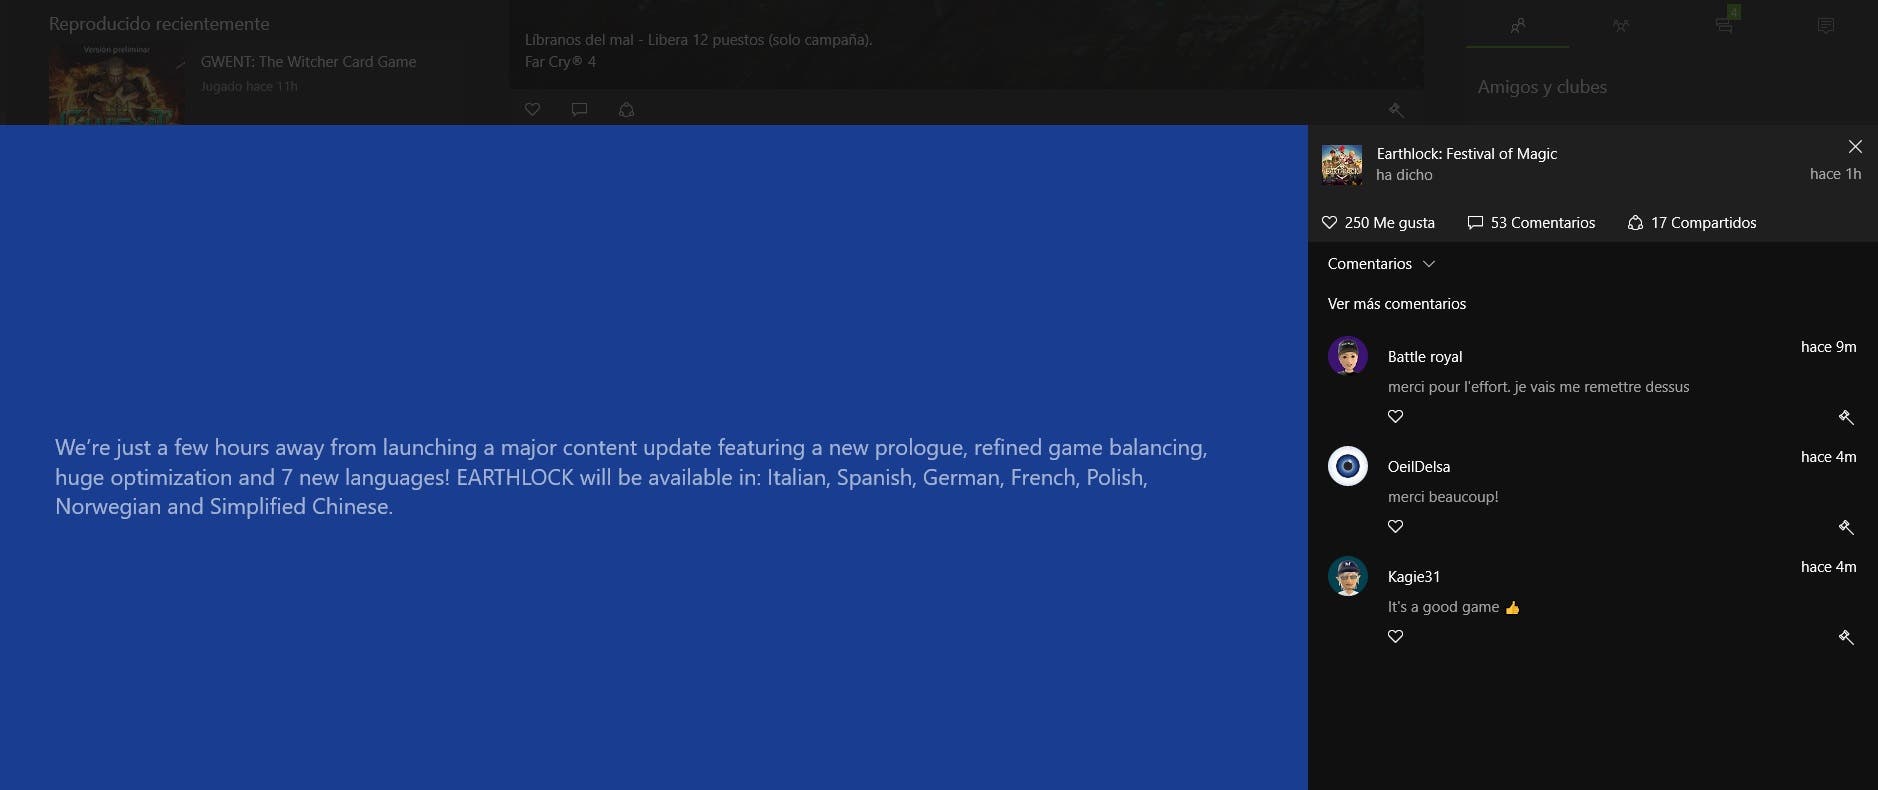Report Battle royal's comment with gavel icon

(x=1846, y=417)
